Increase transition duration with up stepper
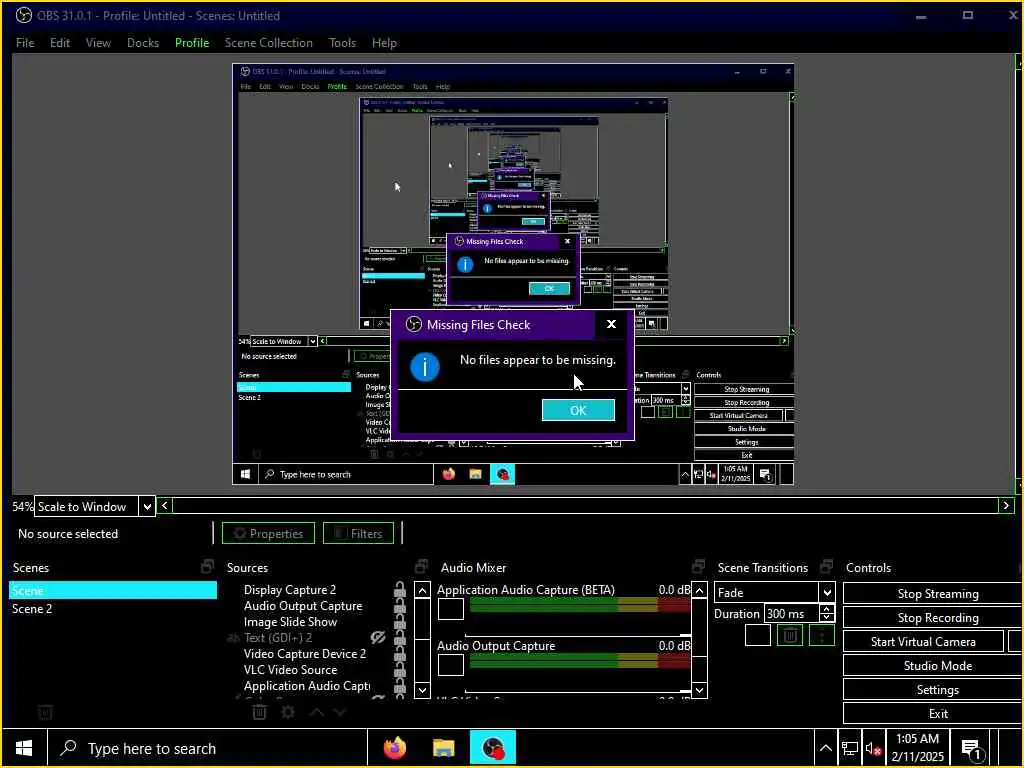The height and width of the screenshot is (768, 1024). (x=827, y=609)
